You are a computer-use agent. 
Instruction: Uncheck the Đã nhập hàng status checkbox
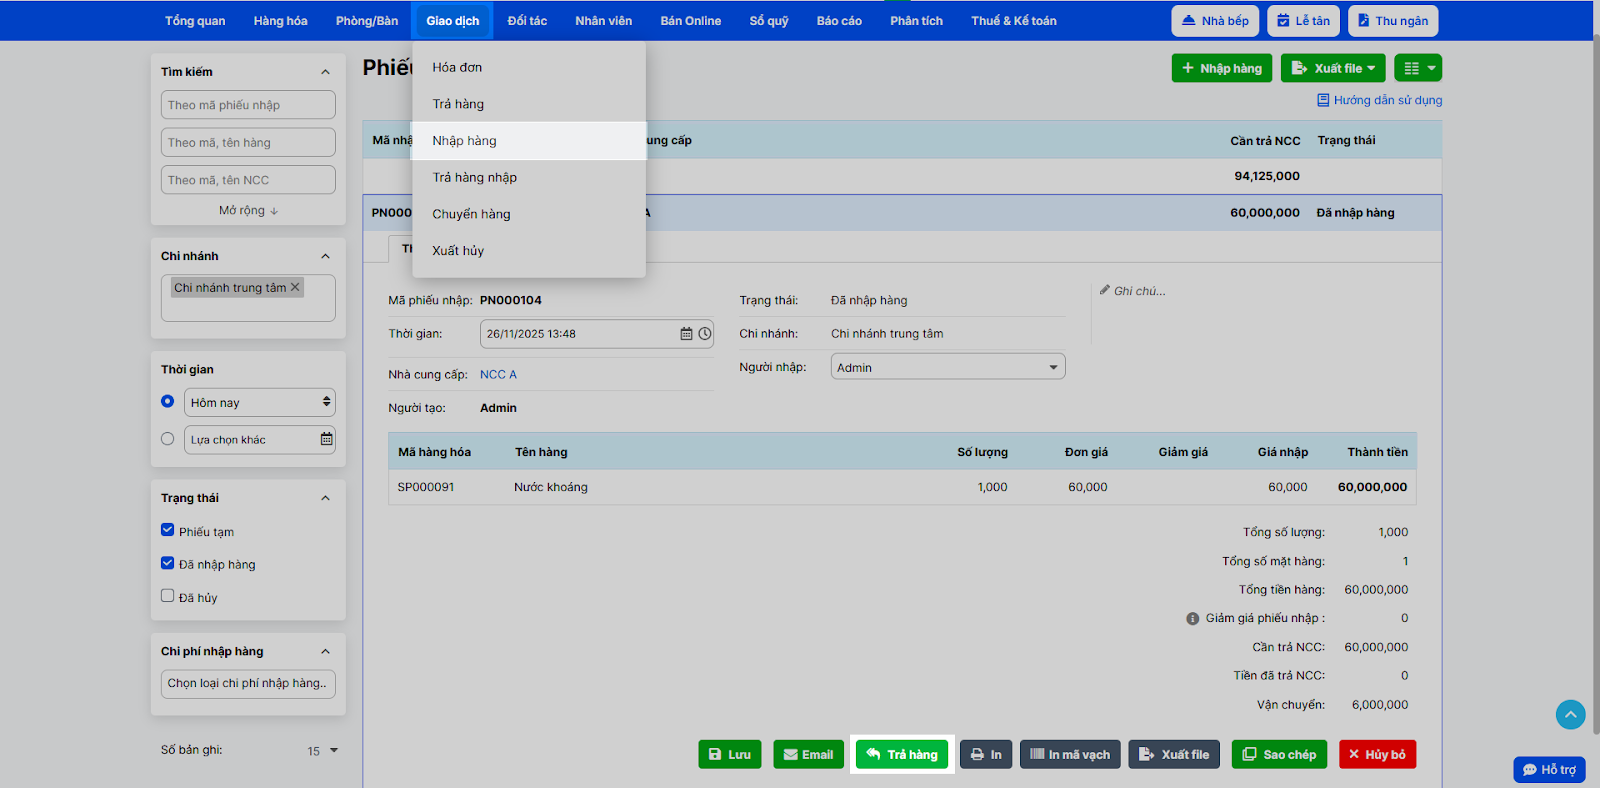click(x=168, y=563)
